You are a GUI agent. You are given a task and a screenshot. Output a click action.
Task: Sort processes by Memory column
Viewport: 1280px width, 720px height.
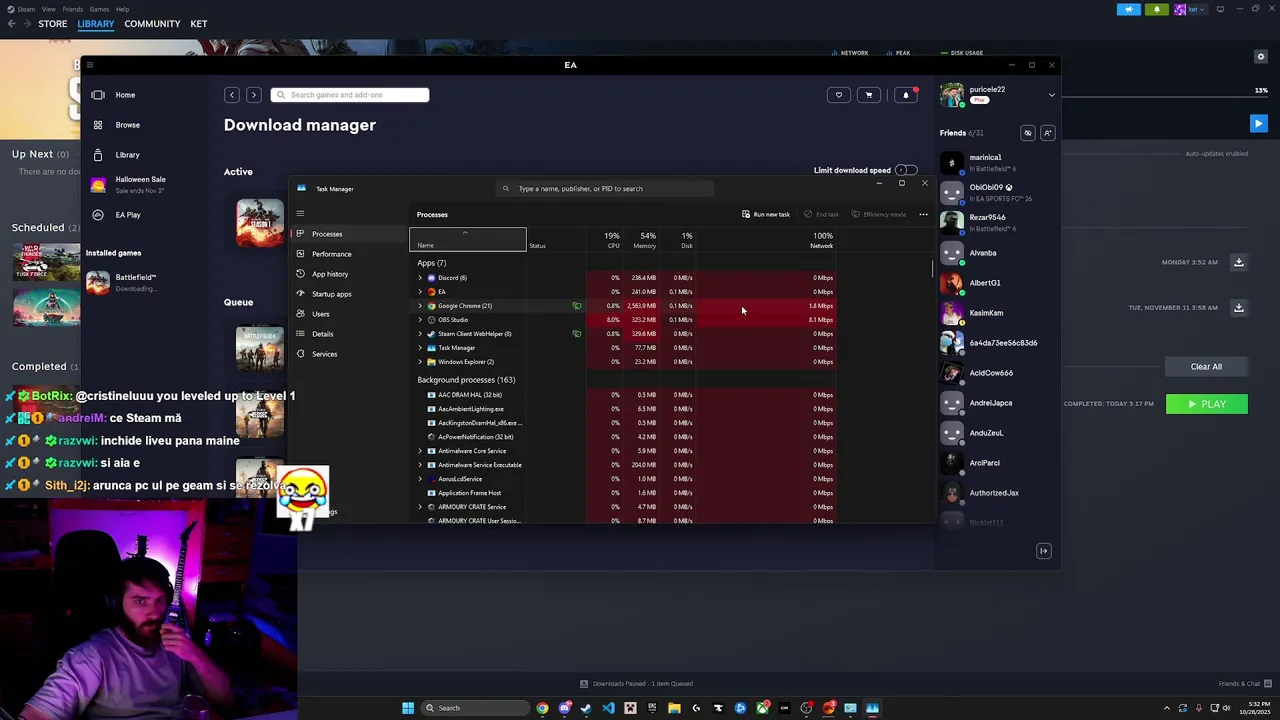640,240
